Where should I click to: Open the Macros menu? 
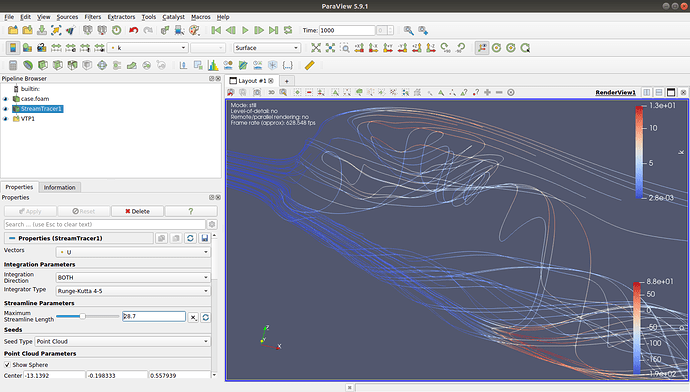(x=201, y=17)
